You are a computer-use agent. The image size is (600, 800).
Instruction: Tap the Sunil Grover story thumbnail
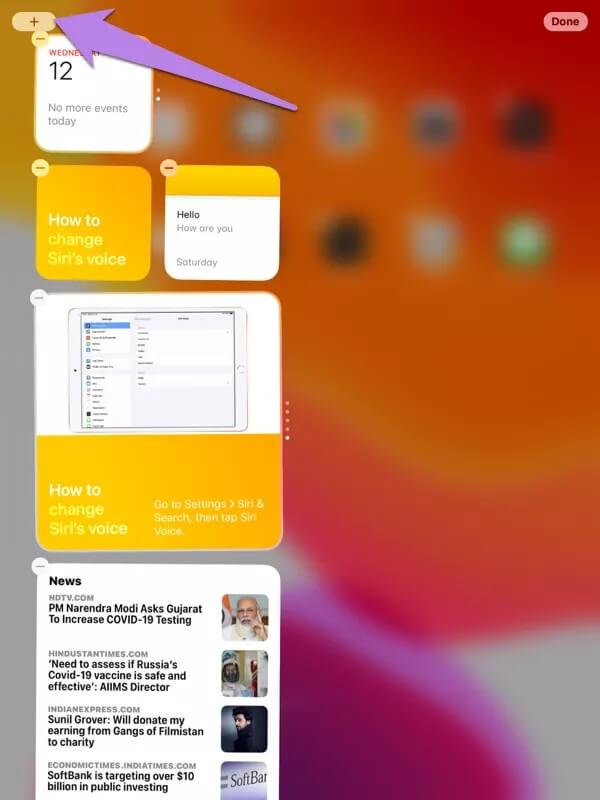pyautogui.click(x=244, y=729)
